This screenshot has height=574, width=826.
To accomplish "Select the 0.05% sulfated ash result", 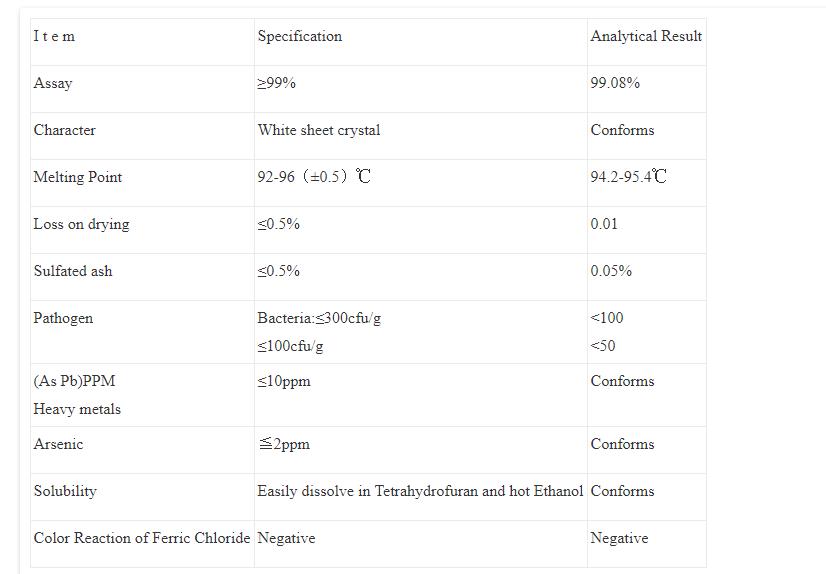I will [611, 272].
